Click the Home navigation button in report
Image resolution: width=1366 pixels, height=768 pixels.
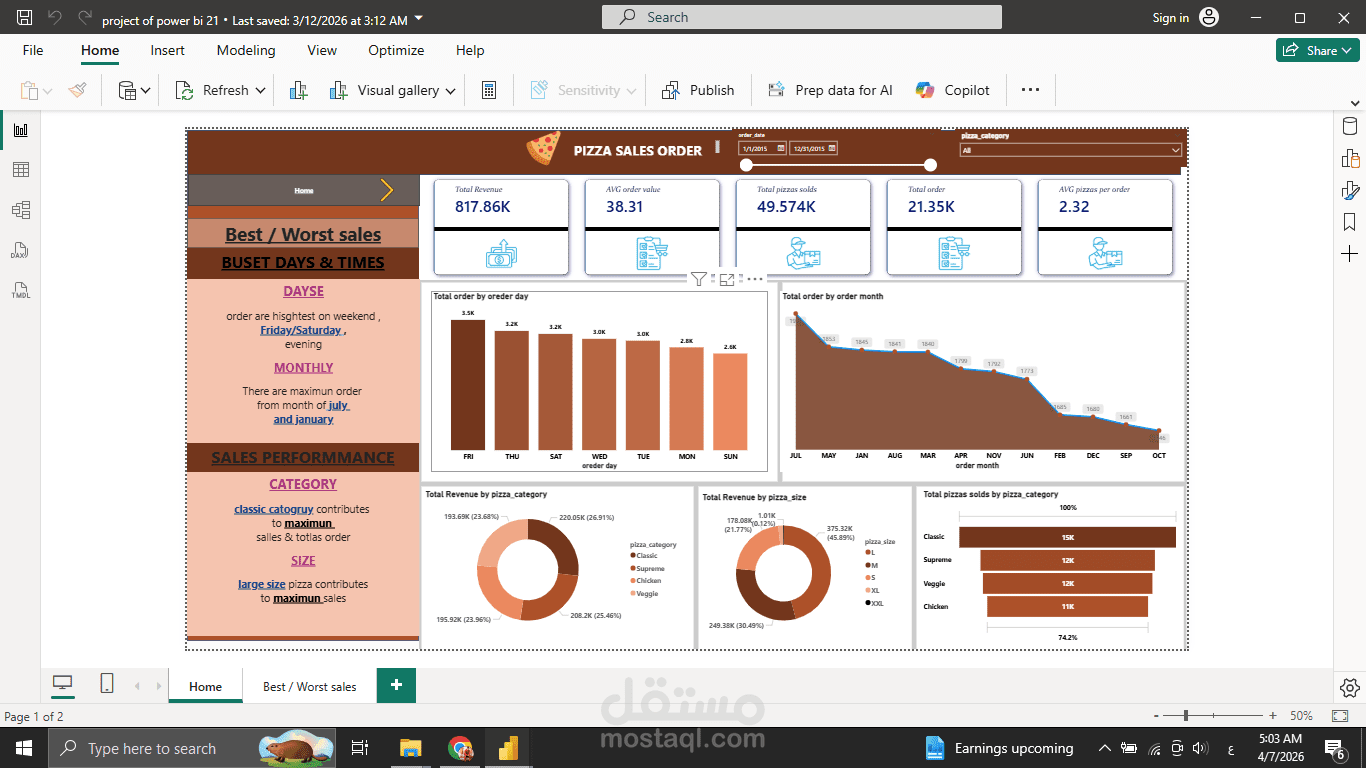[303, 190]
